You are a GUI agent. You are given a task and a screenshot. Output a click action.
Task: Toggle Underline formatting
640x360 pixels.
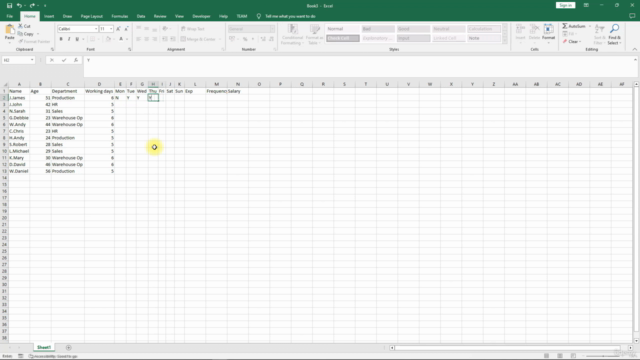77,39
